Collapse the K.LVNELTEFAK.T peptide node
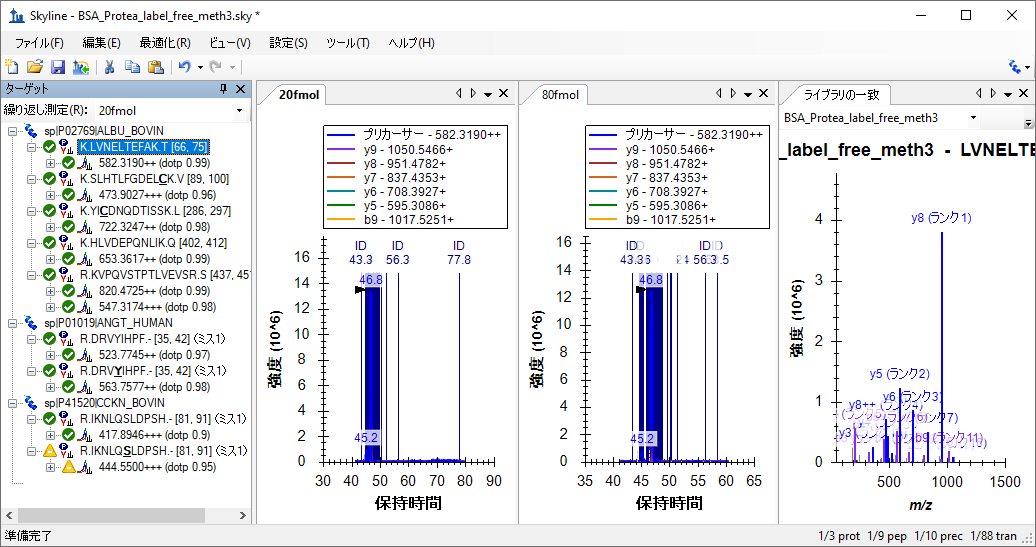 (31, 147)
